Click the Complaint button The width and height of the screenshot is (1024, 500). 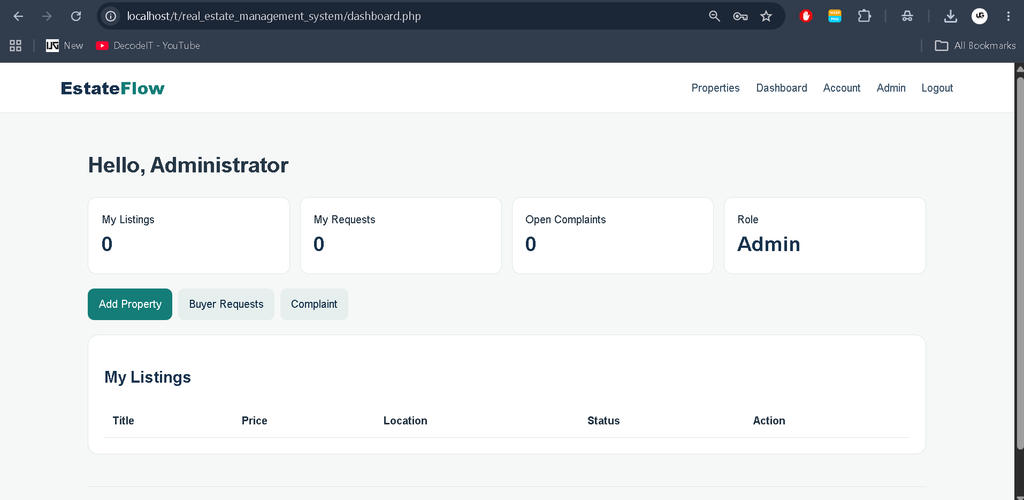click(x=314, y=304)
